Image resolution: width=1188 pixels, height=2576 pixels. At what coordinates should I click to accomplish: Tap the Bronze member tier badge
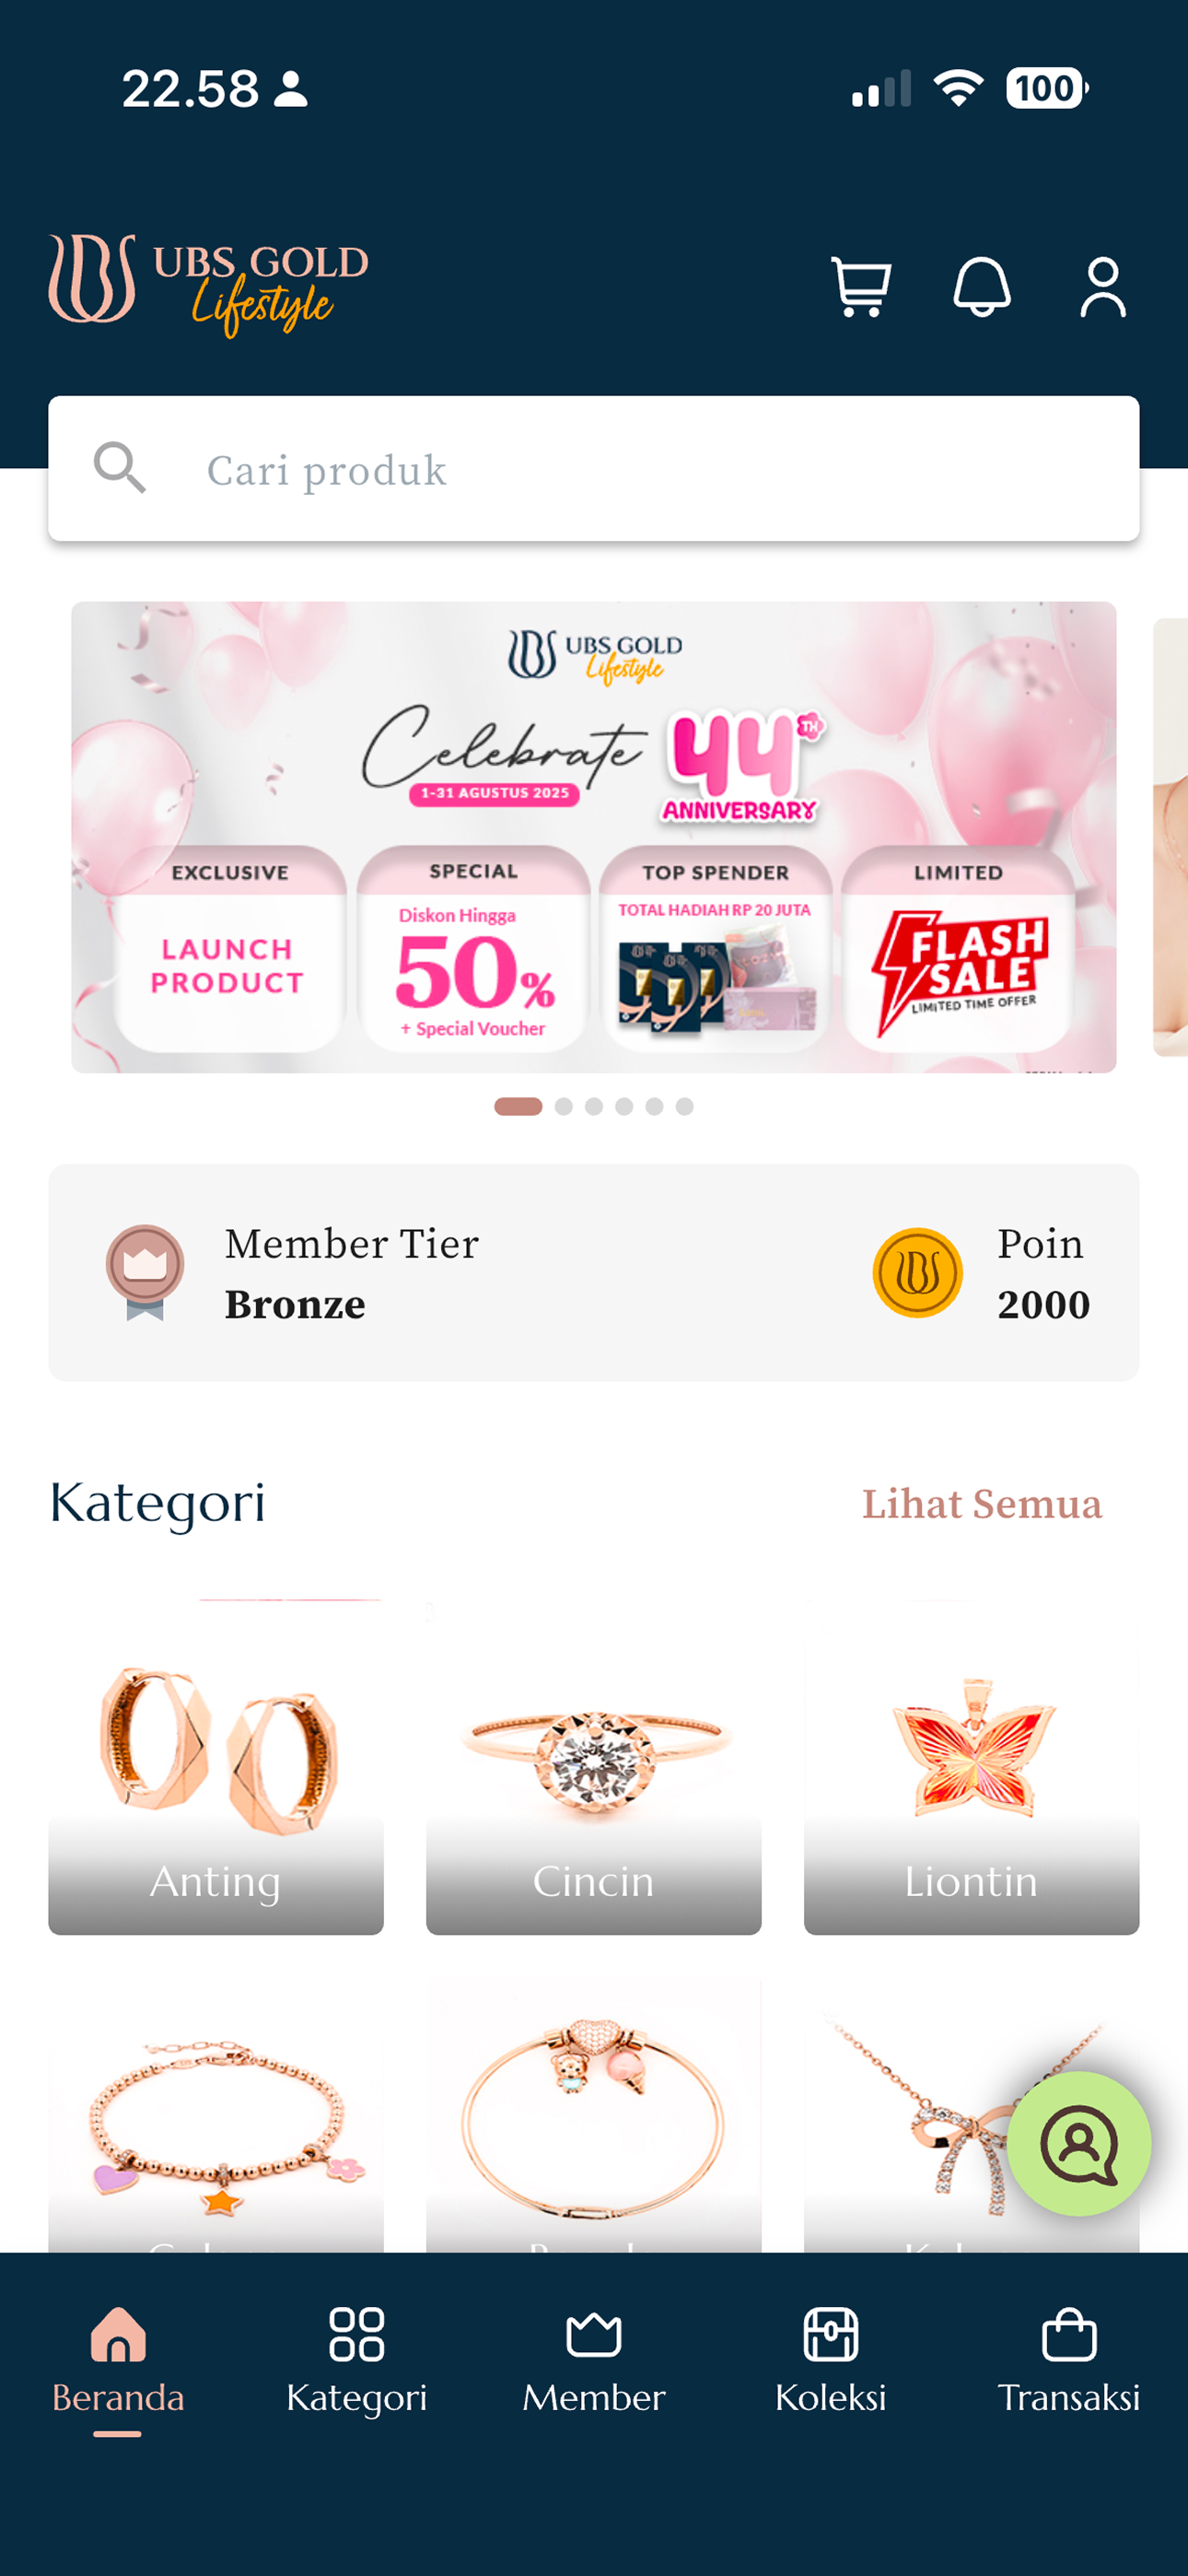(x=145, y=1272)
